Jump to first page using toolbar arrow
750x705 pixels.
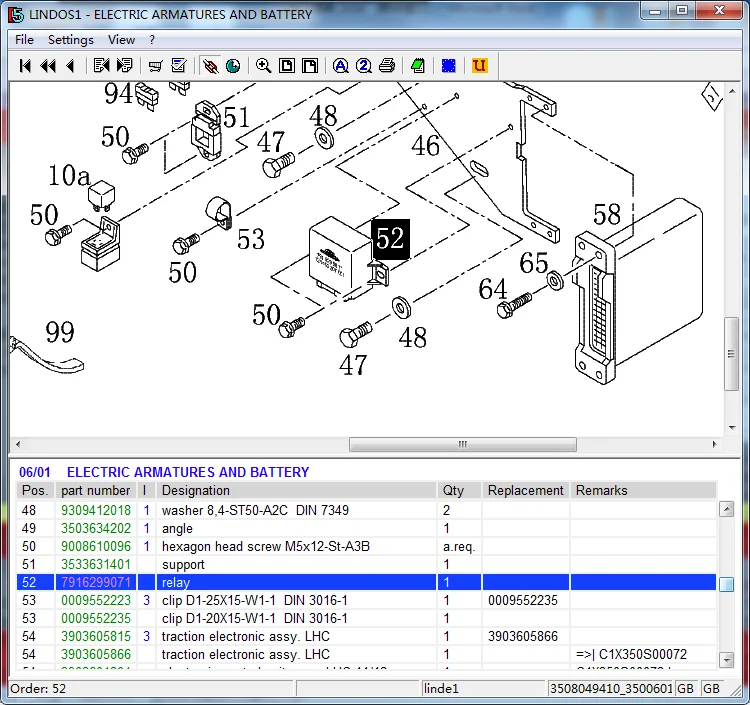pos(26,66)
